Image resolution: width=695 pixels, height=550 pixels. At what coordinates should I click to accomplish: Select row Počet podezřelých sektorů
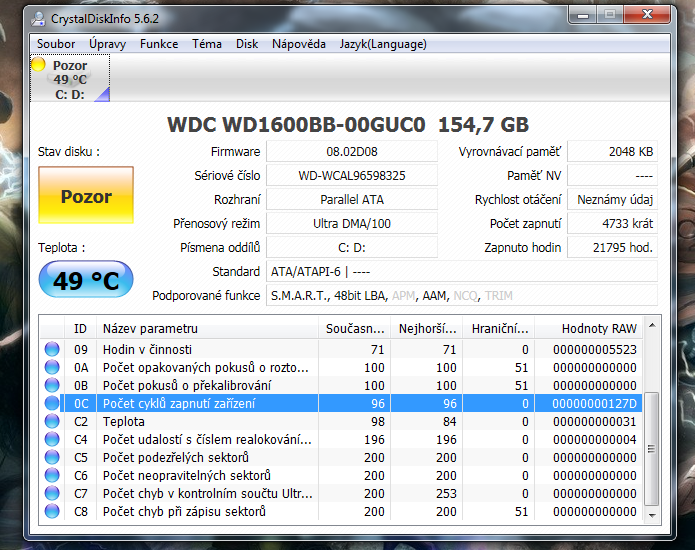[340, 457]
